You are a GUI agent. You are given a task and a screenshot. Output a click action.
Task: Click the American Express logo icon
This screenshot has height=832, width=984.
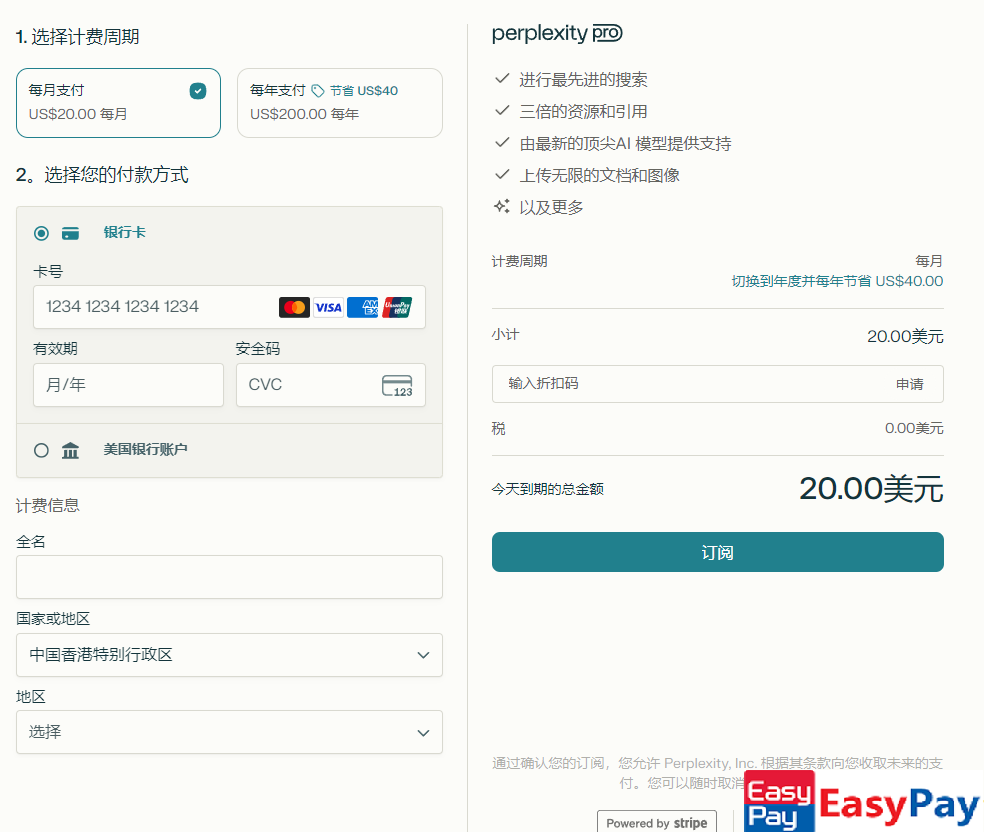[x=363, y=307]
